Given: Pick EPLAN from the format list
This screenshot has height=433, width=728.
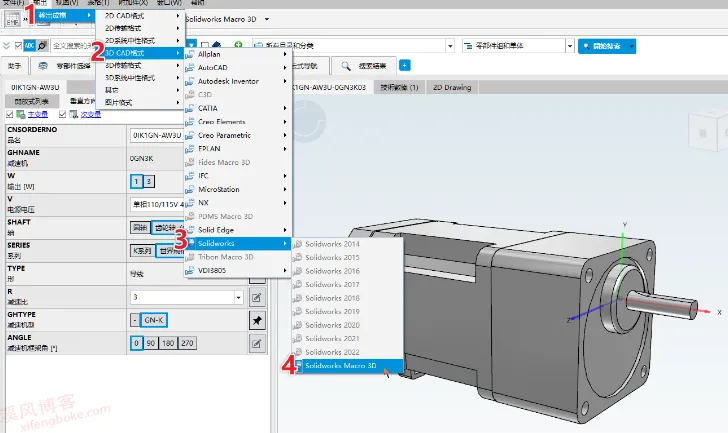Looking at the screenshot, I should (x=238, y=149).
